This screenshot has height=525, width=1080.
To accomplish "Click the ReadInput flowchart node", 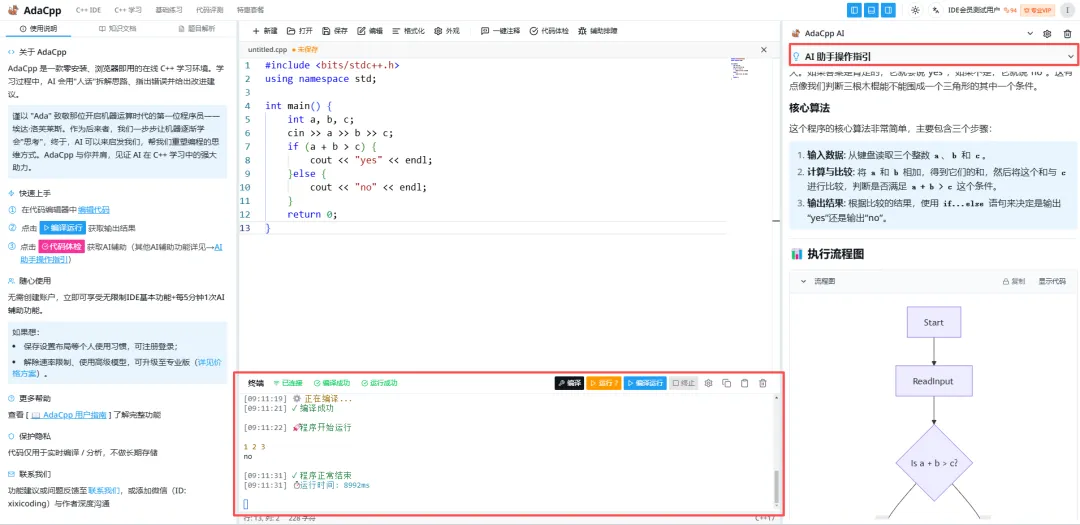I will pos(933,381).
